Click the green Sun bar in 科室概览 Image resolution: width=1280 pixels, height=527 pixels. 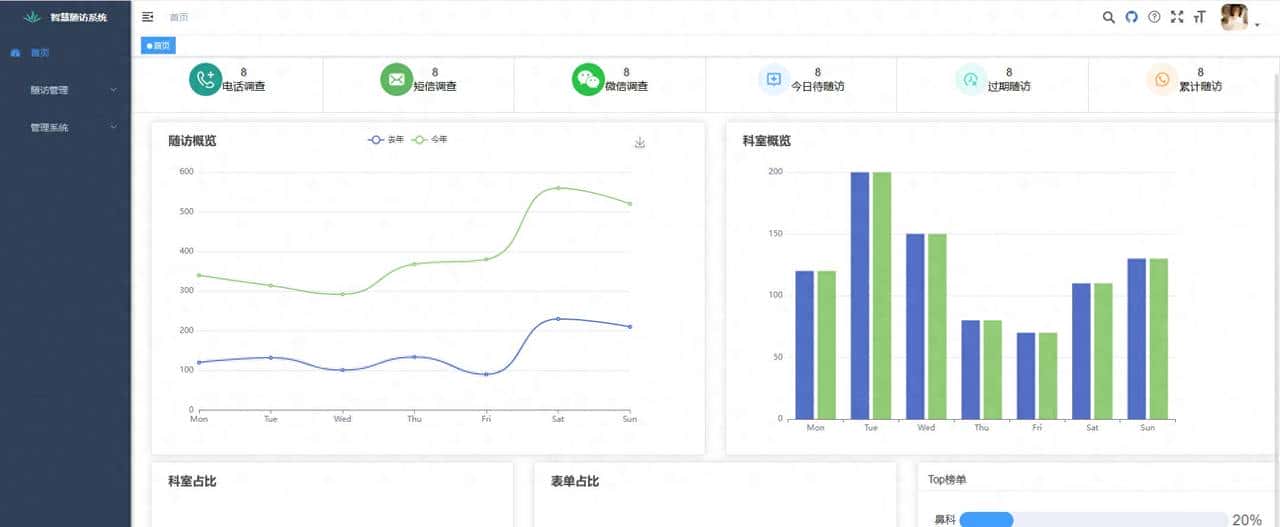1158,339
